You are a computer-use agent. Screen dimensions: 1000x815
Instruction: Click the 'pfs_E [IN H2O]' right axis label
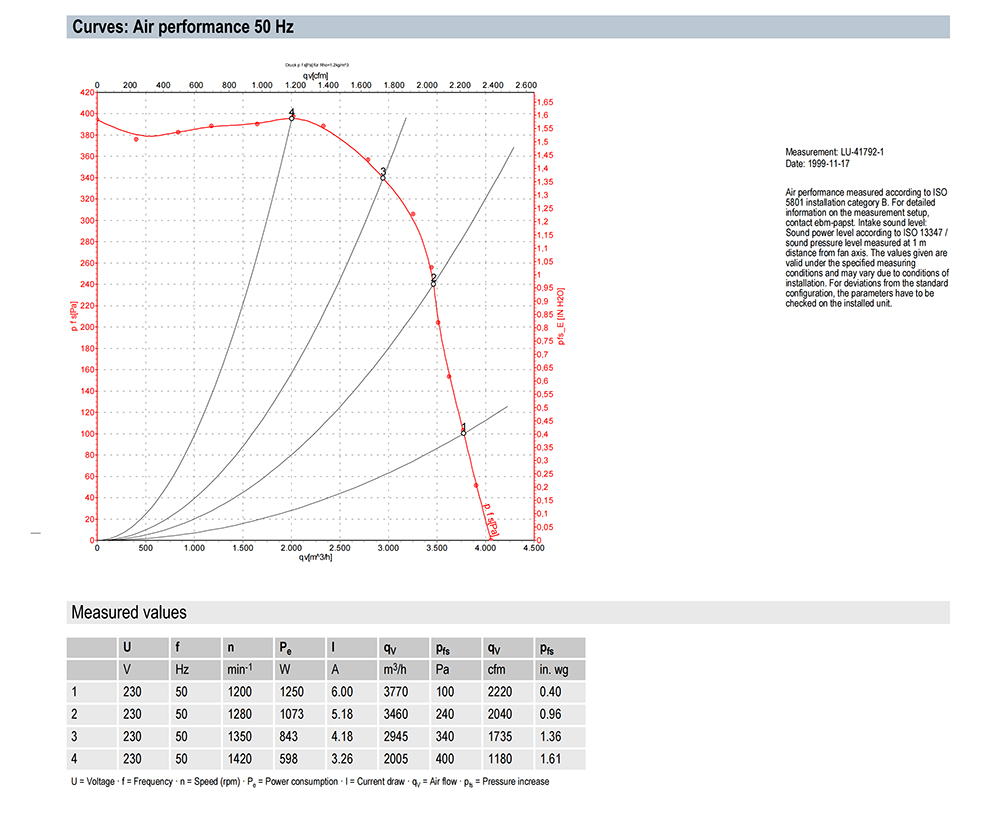point(561,316)
